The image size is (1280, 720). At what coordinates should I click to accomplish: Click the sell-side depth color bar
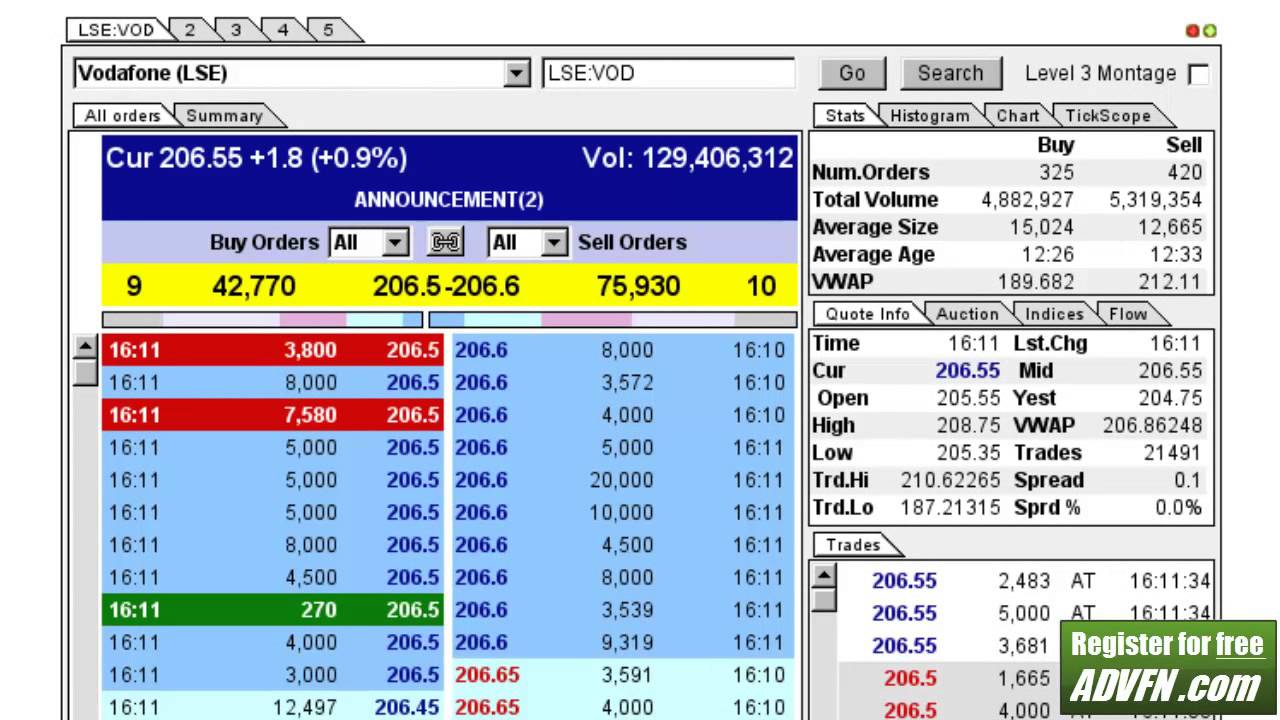tap(613, 320)
